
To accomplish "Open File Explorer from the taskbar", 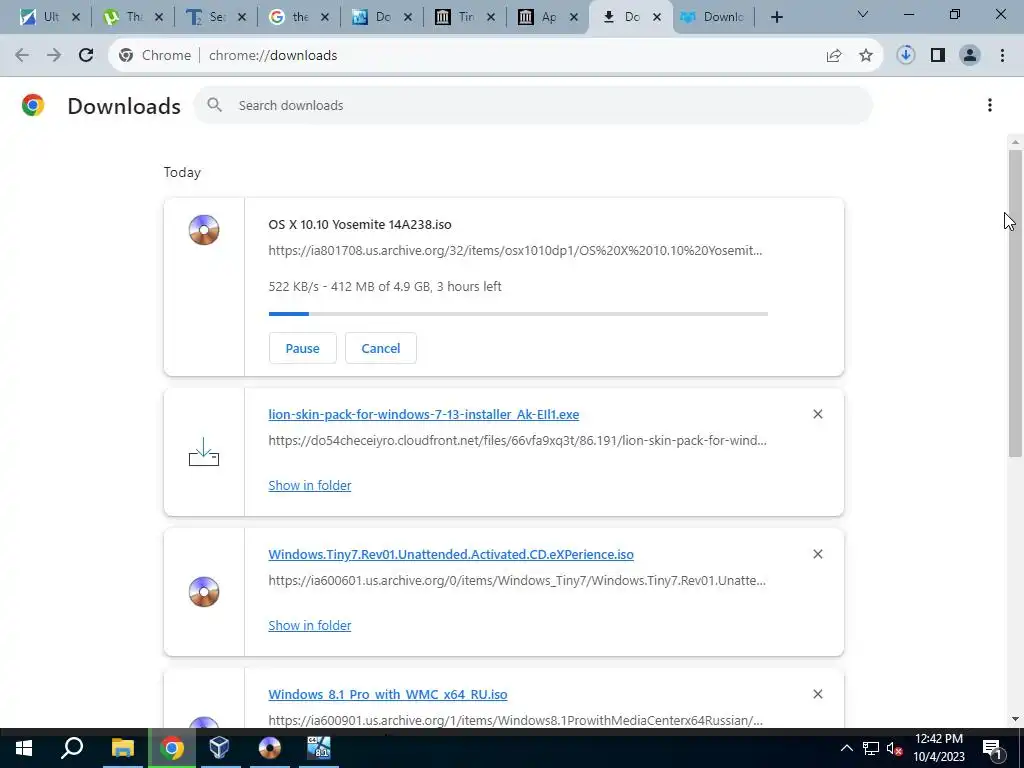I will pyautogui.click(x=122, y=748).
